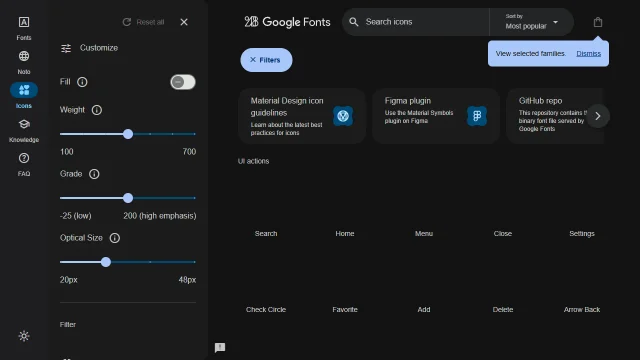Select the Search icon tile
The height and width of the screenshot is (360, 640).
pyautogui.click(x=266, y=210)
